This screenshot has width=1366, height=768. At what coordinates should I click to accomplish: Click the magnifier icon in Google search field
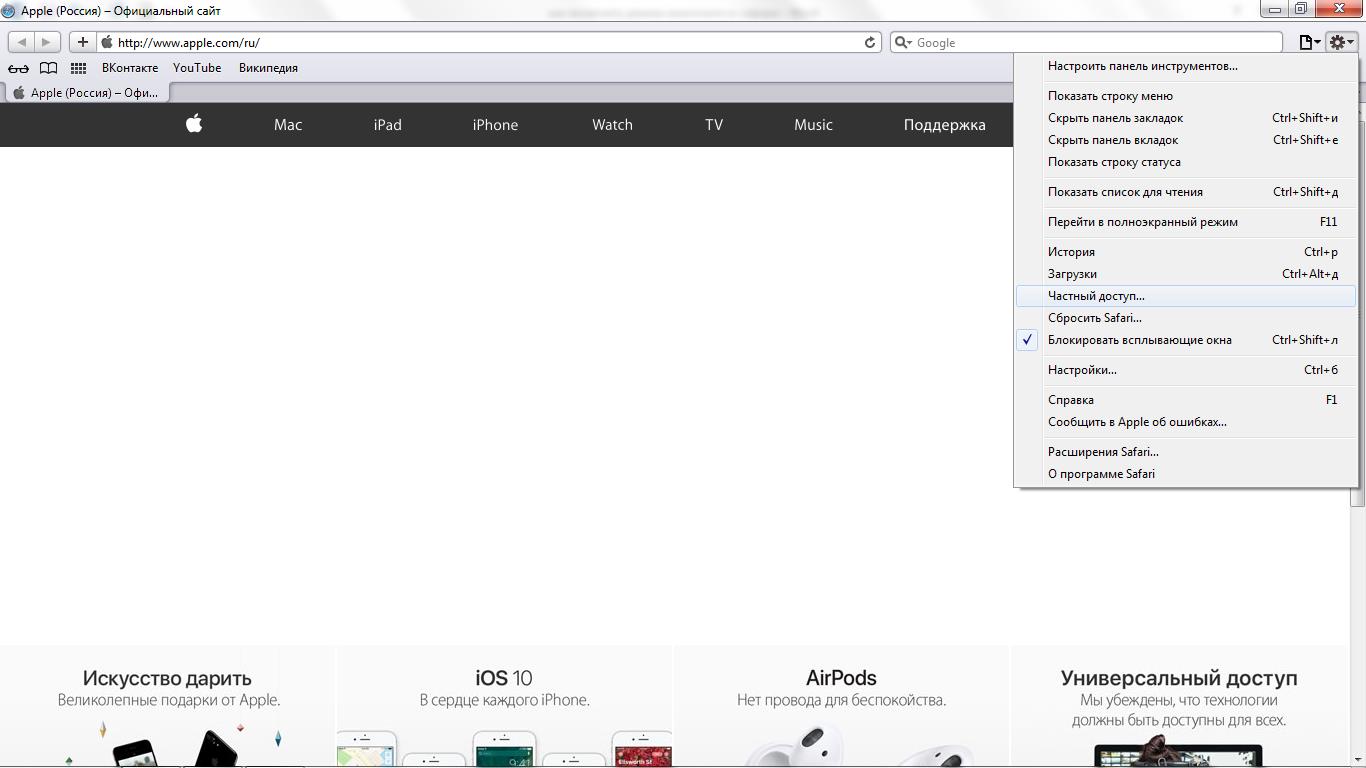tap(902, 42)
